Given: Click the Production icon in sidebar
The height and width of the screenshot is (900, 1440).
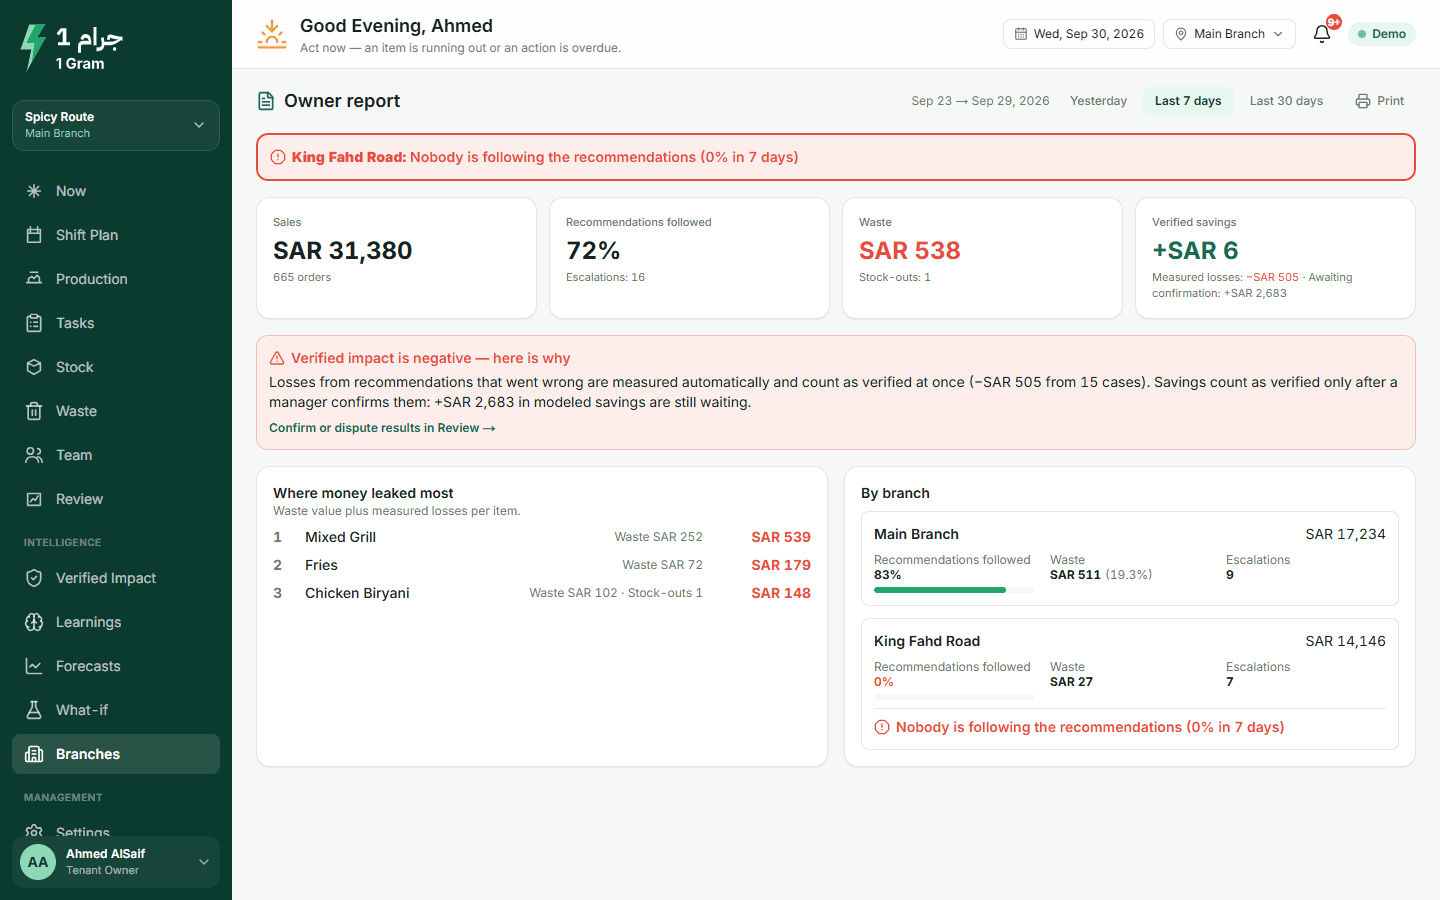Looking at the screenshot, I should click(x=34, y=279).
